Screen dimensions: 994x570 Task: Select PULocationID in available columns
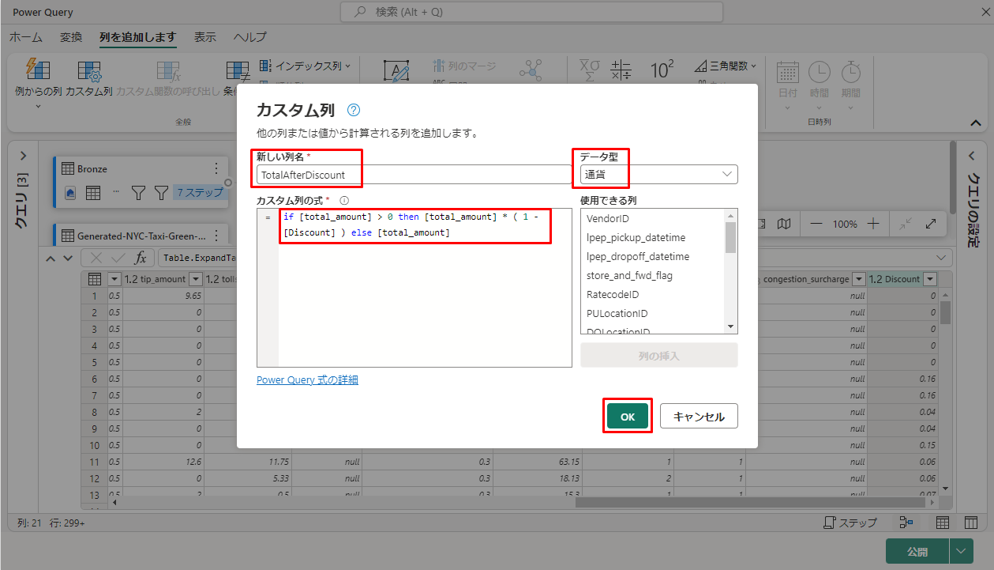(x=617, y=314)
